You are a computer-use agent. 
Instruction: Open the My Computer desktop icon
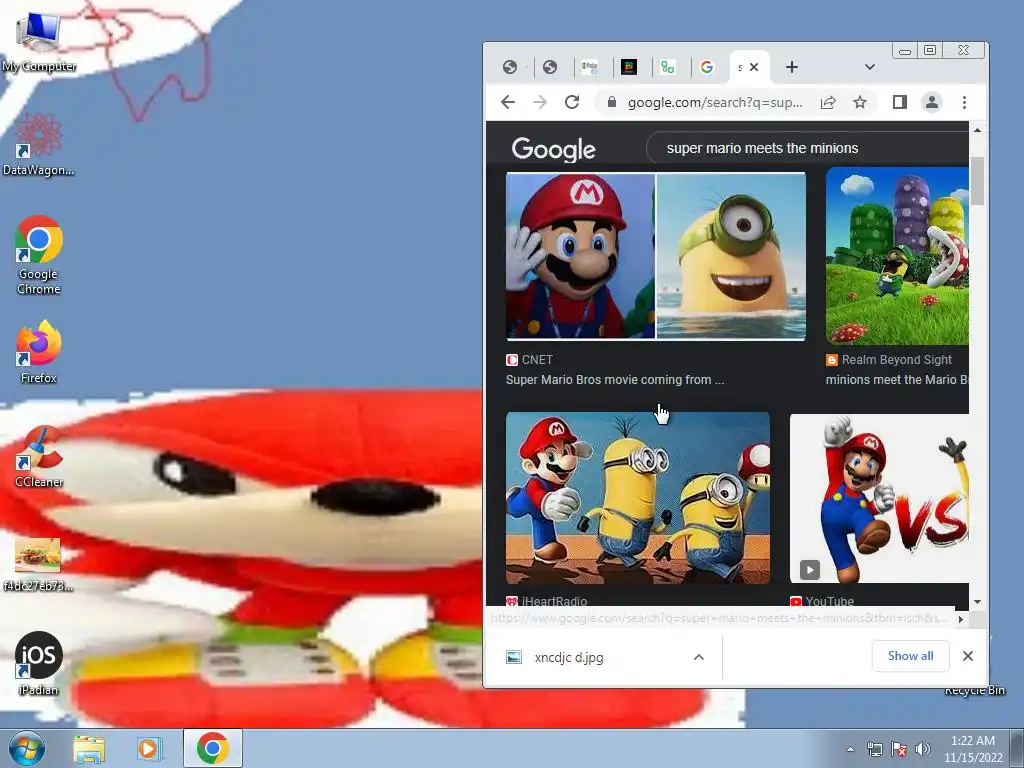coord(39,42)
